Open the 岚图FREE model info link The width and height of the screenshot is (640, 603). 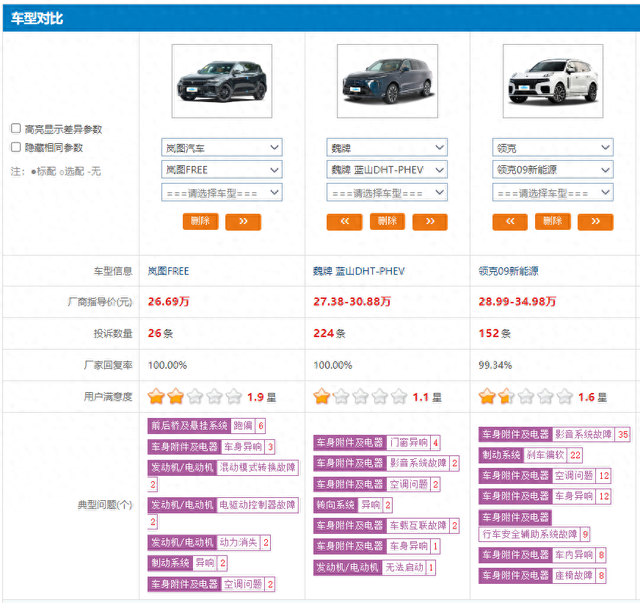pos(168,271)
